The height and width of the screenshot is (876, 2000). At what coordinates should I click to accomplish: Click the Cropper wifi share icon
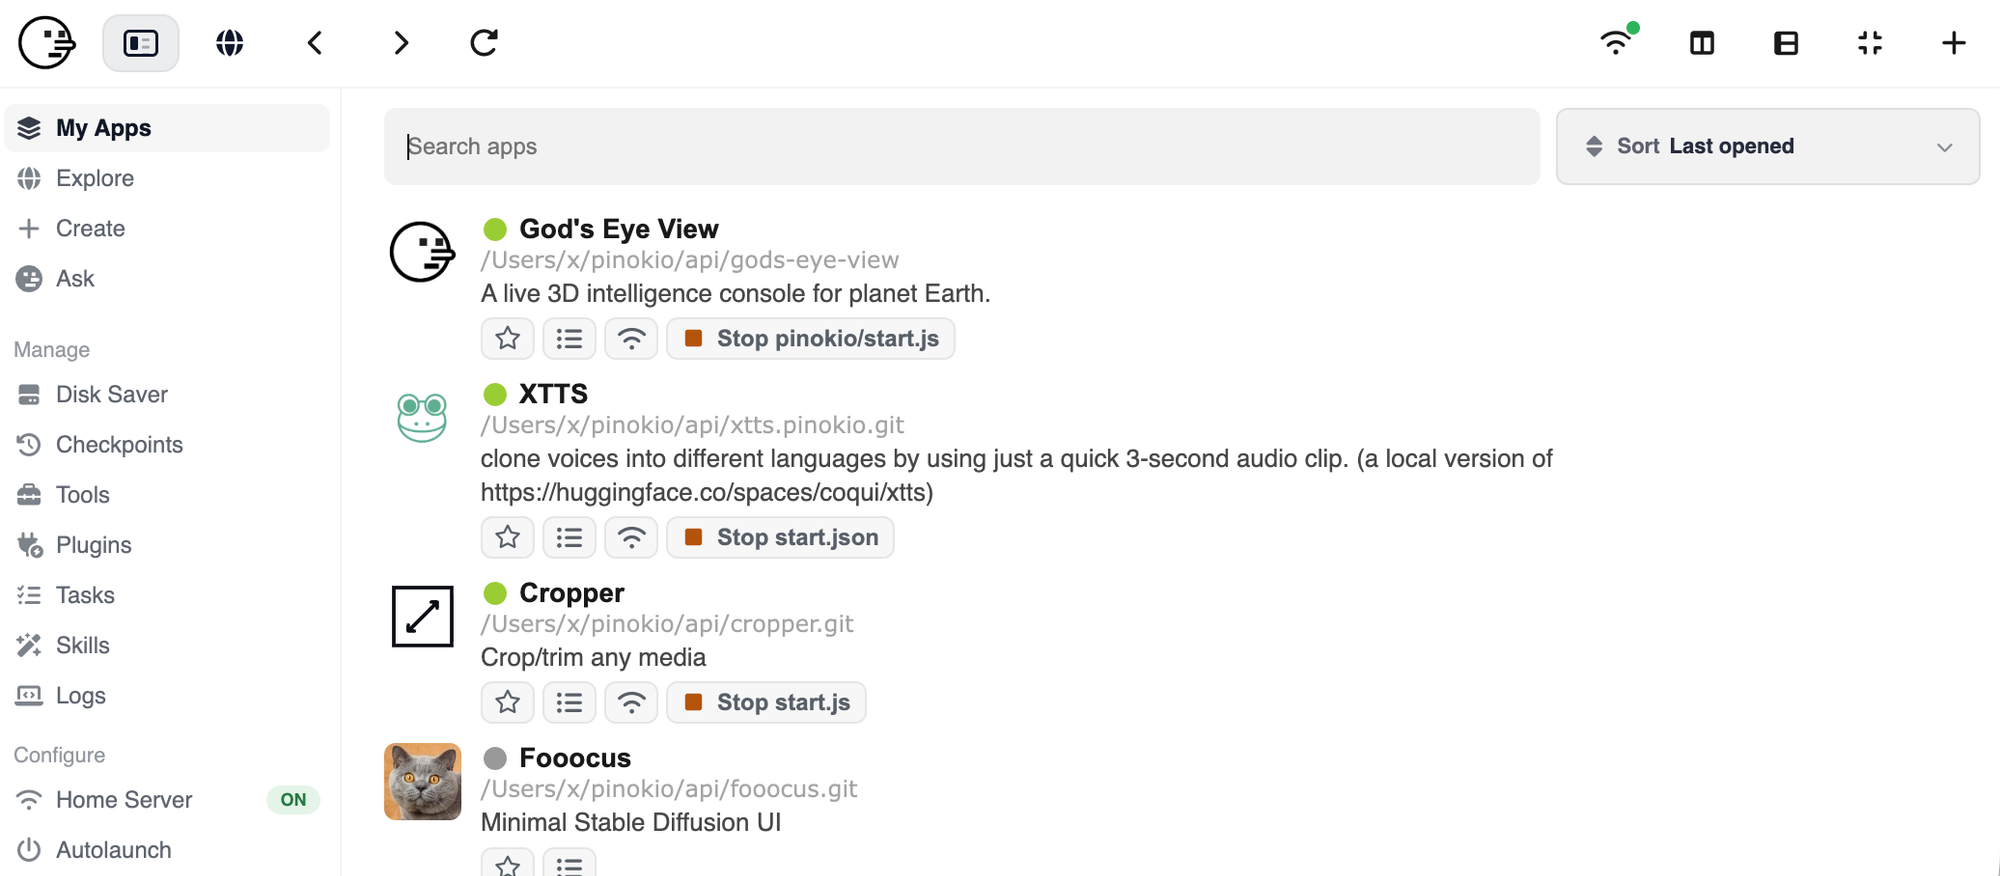click(631, 702)
